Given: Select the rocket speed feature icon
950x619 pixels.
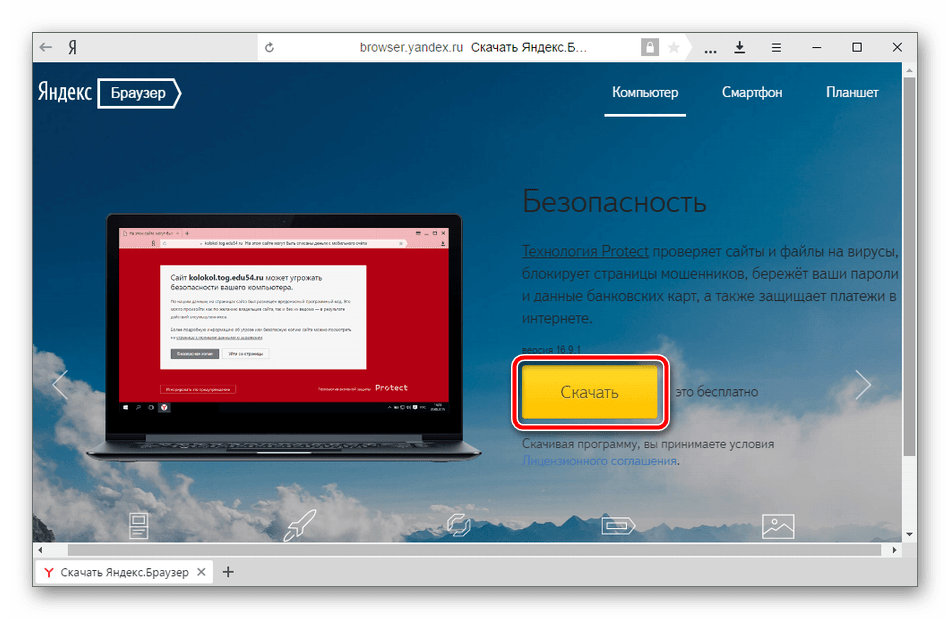Looking at the screenshot, I should click(x=300, y=525).
